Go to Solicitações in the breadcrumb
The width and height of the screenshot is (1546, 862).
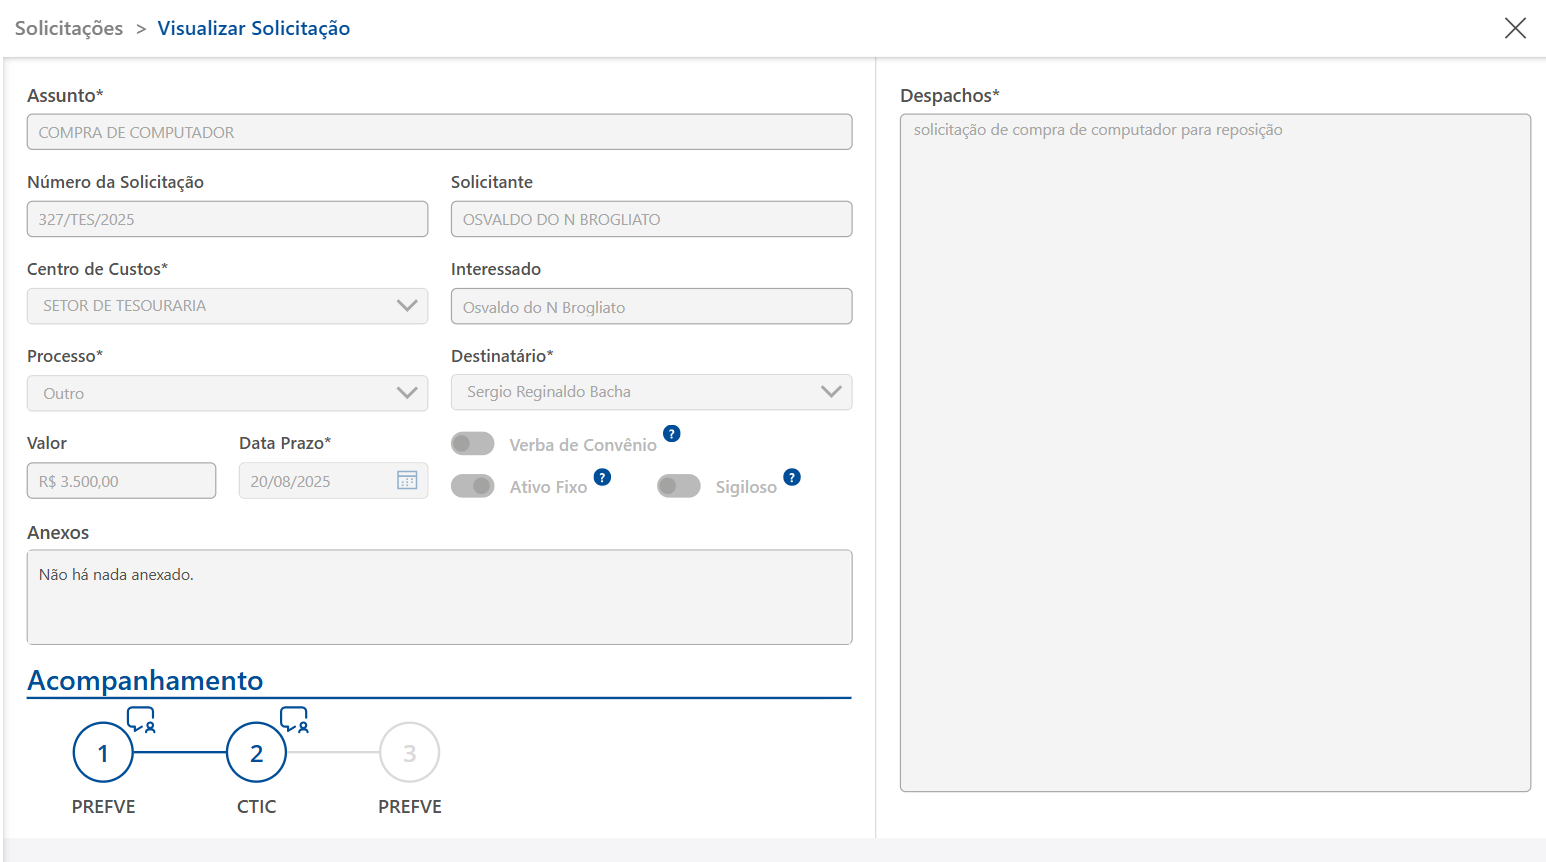coord(69,28)
